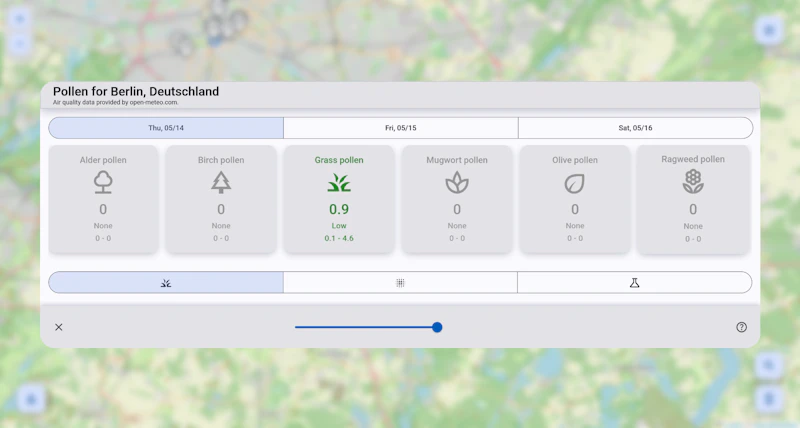Click the Grass pollen 0.9 value
This screenshot has width=800, height=428.
point(339,209)
